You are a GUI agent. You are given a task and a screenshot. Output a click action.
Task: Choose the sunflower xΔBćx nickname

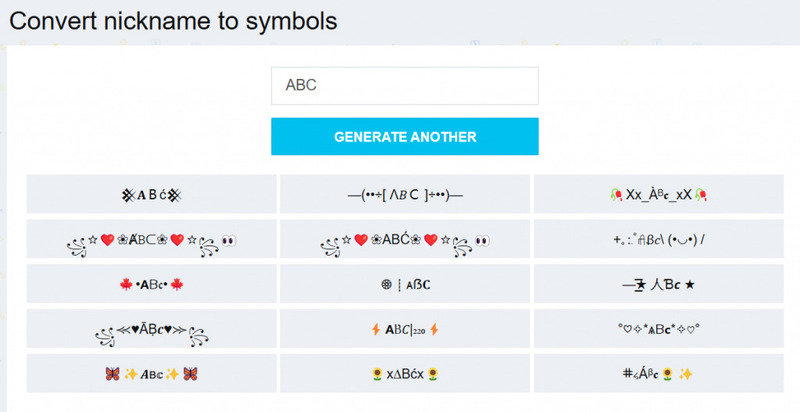click(x=405, y=374)
